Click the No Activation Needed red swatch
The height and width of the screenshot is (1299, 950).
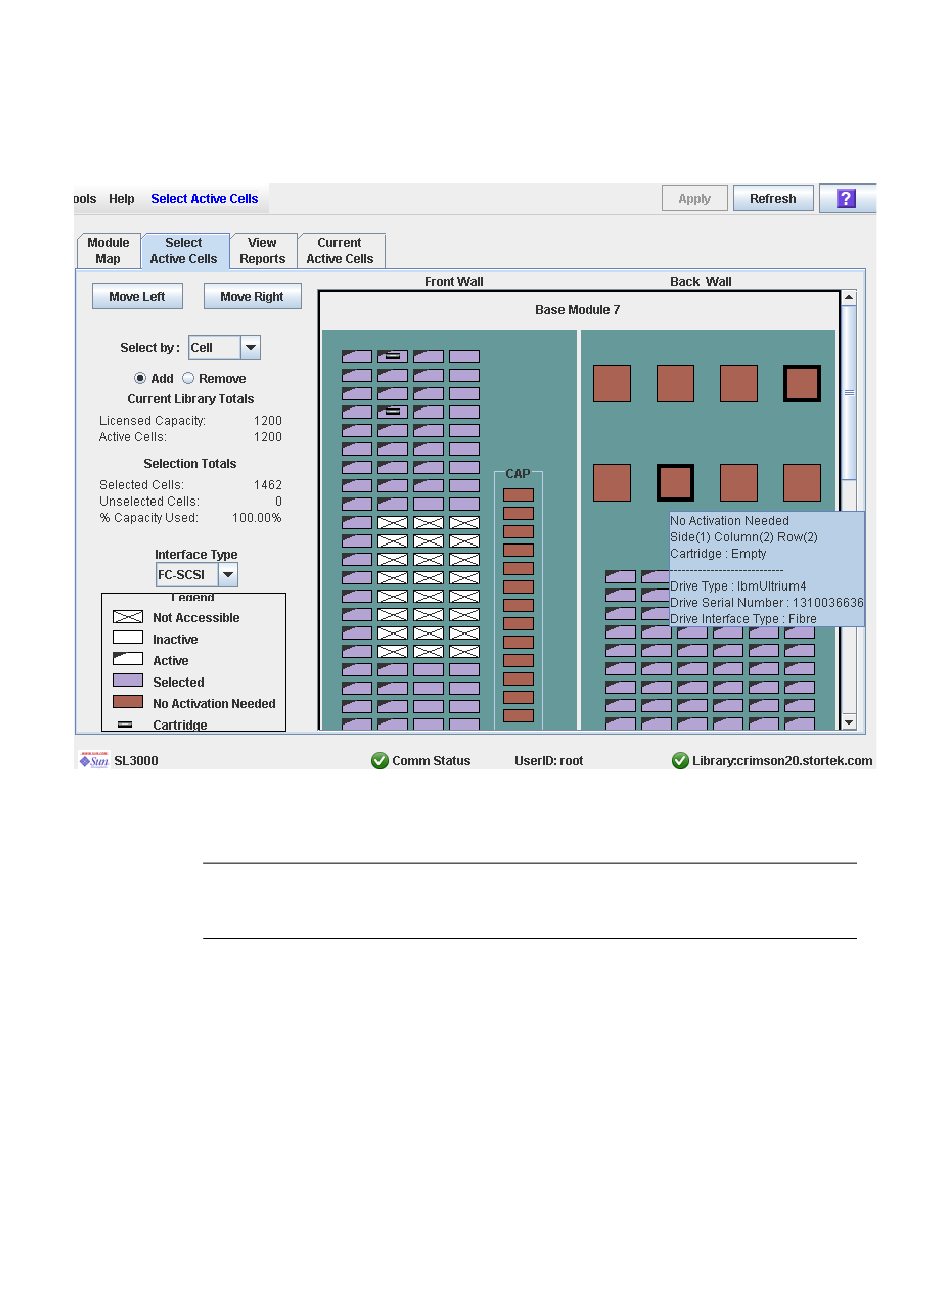coord(128,703)
